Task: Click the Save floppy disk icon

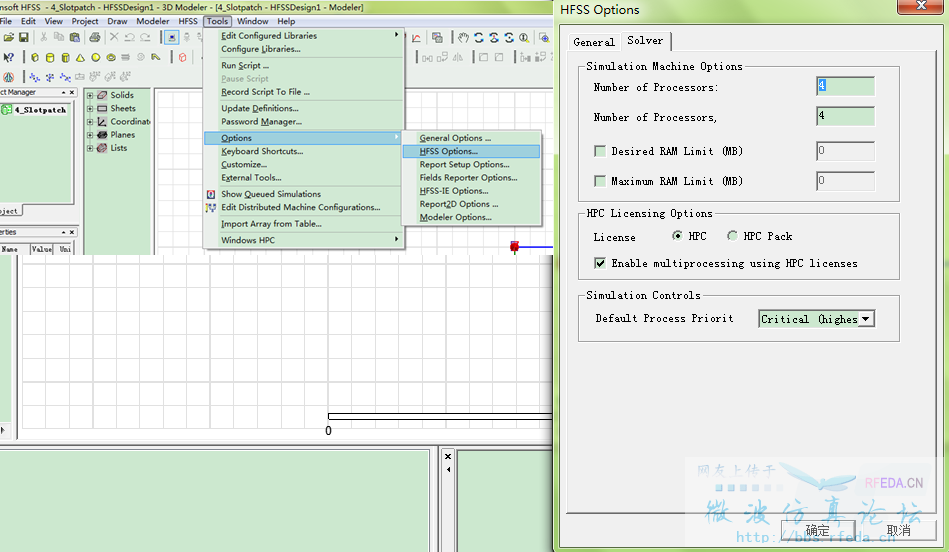Action: (24, 38)
